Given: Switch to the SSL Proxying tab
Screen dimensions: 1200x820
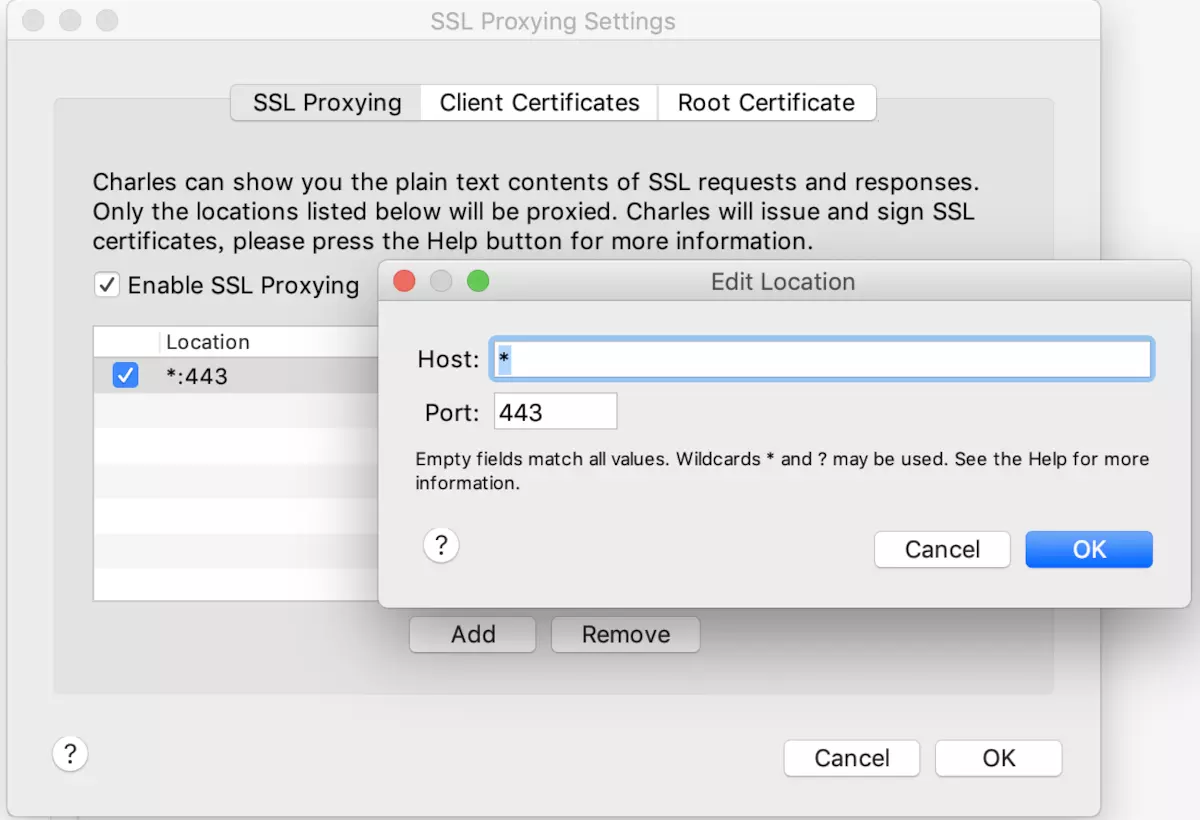Looking at the screenshot, I should click(x=327, y=102).
